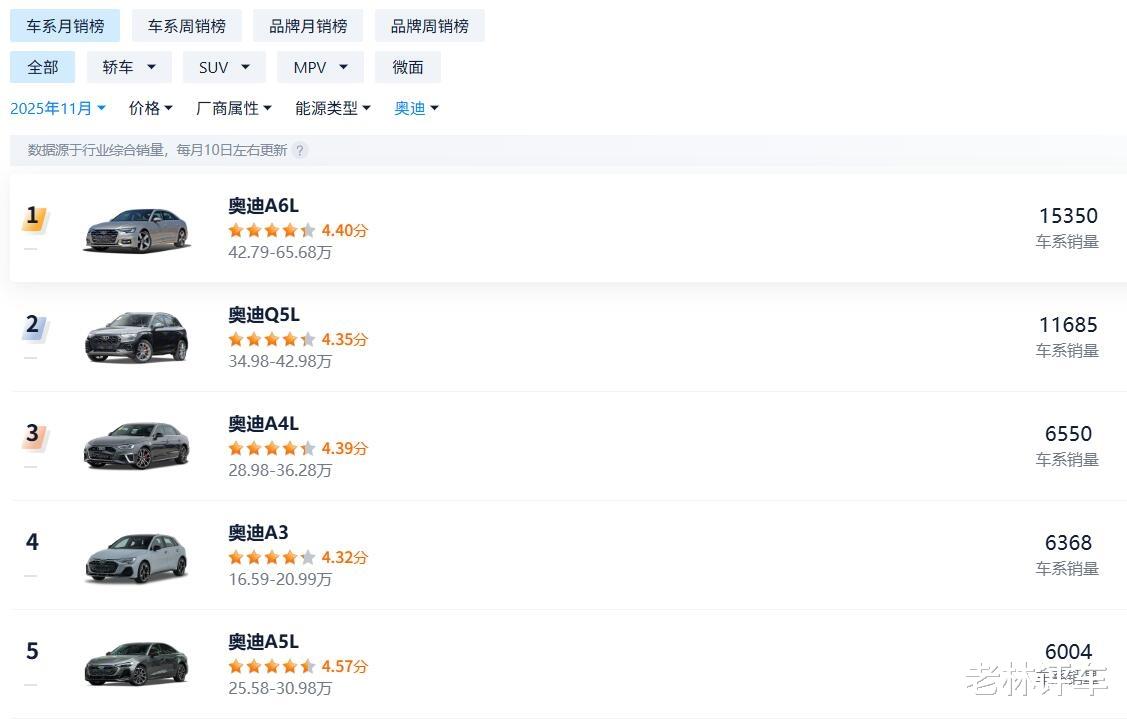Select the 微面 category button
Viewport: 1127px width, 720px height.
408,67
